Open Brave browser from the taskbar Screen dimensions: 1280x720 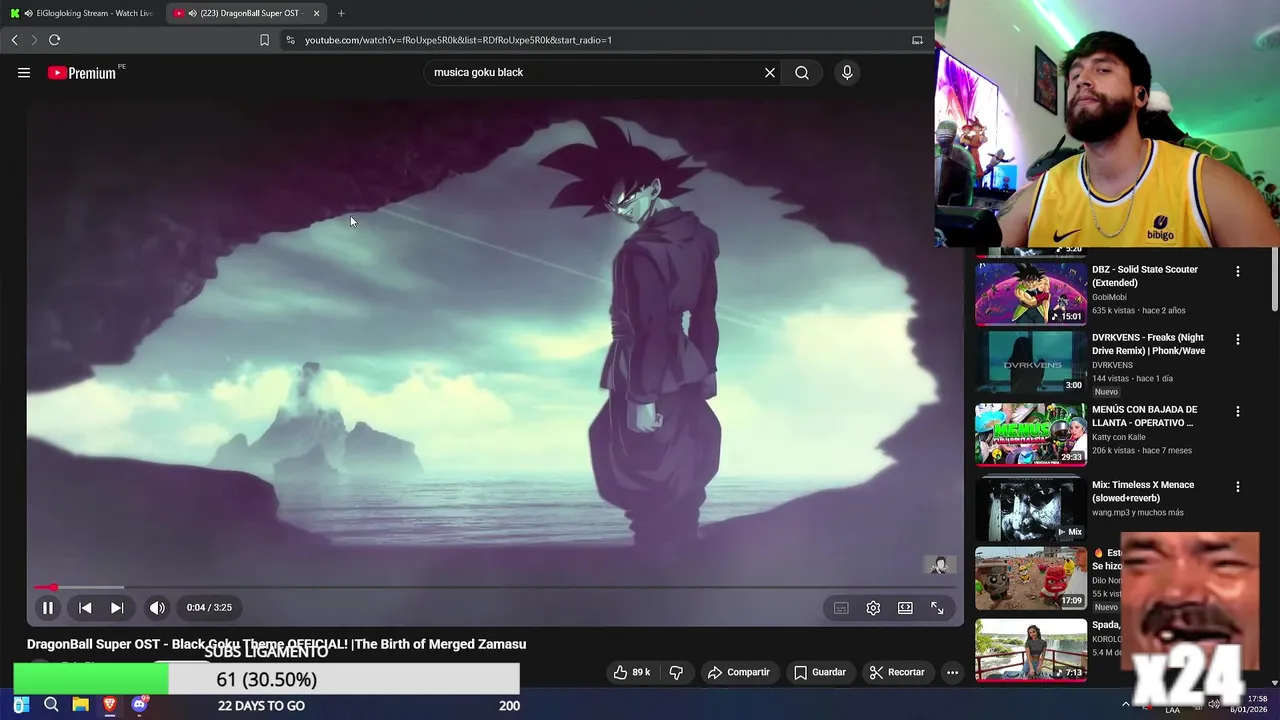point(110,705)
